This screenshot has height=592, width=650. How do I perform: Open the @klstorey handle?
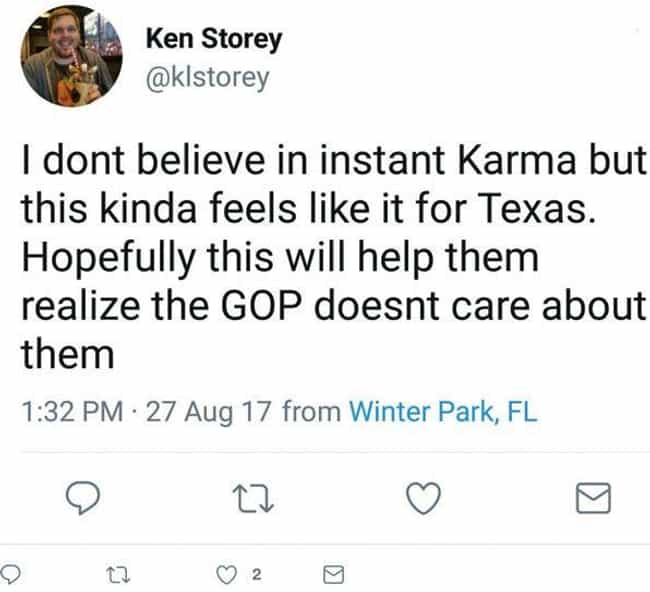208,78
